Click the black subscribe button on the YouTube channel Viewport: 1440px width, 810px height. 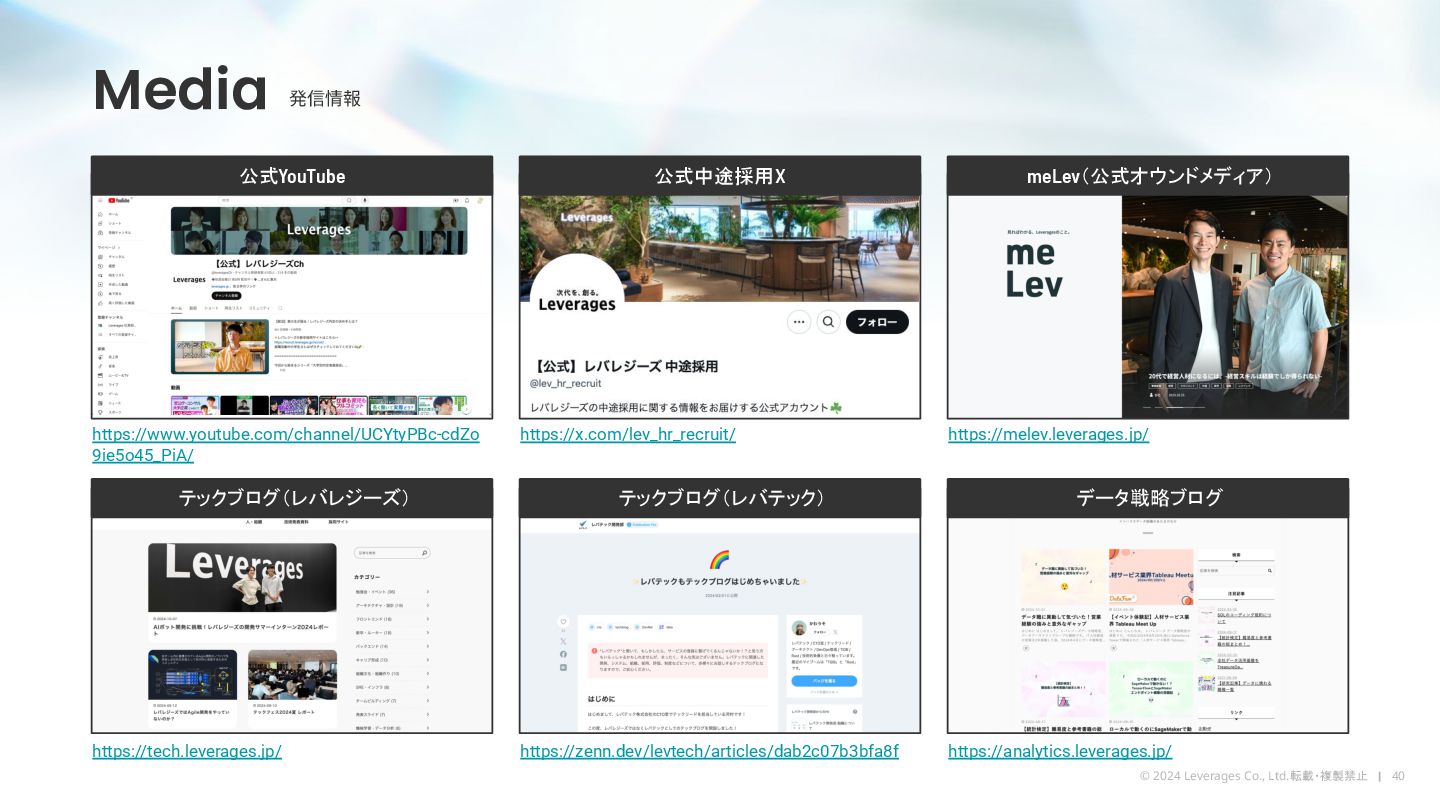pyautogui.click(x=227, y=296)
